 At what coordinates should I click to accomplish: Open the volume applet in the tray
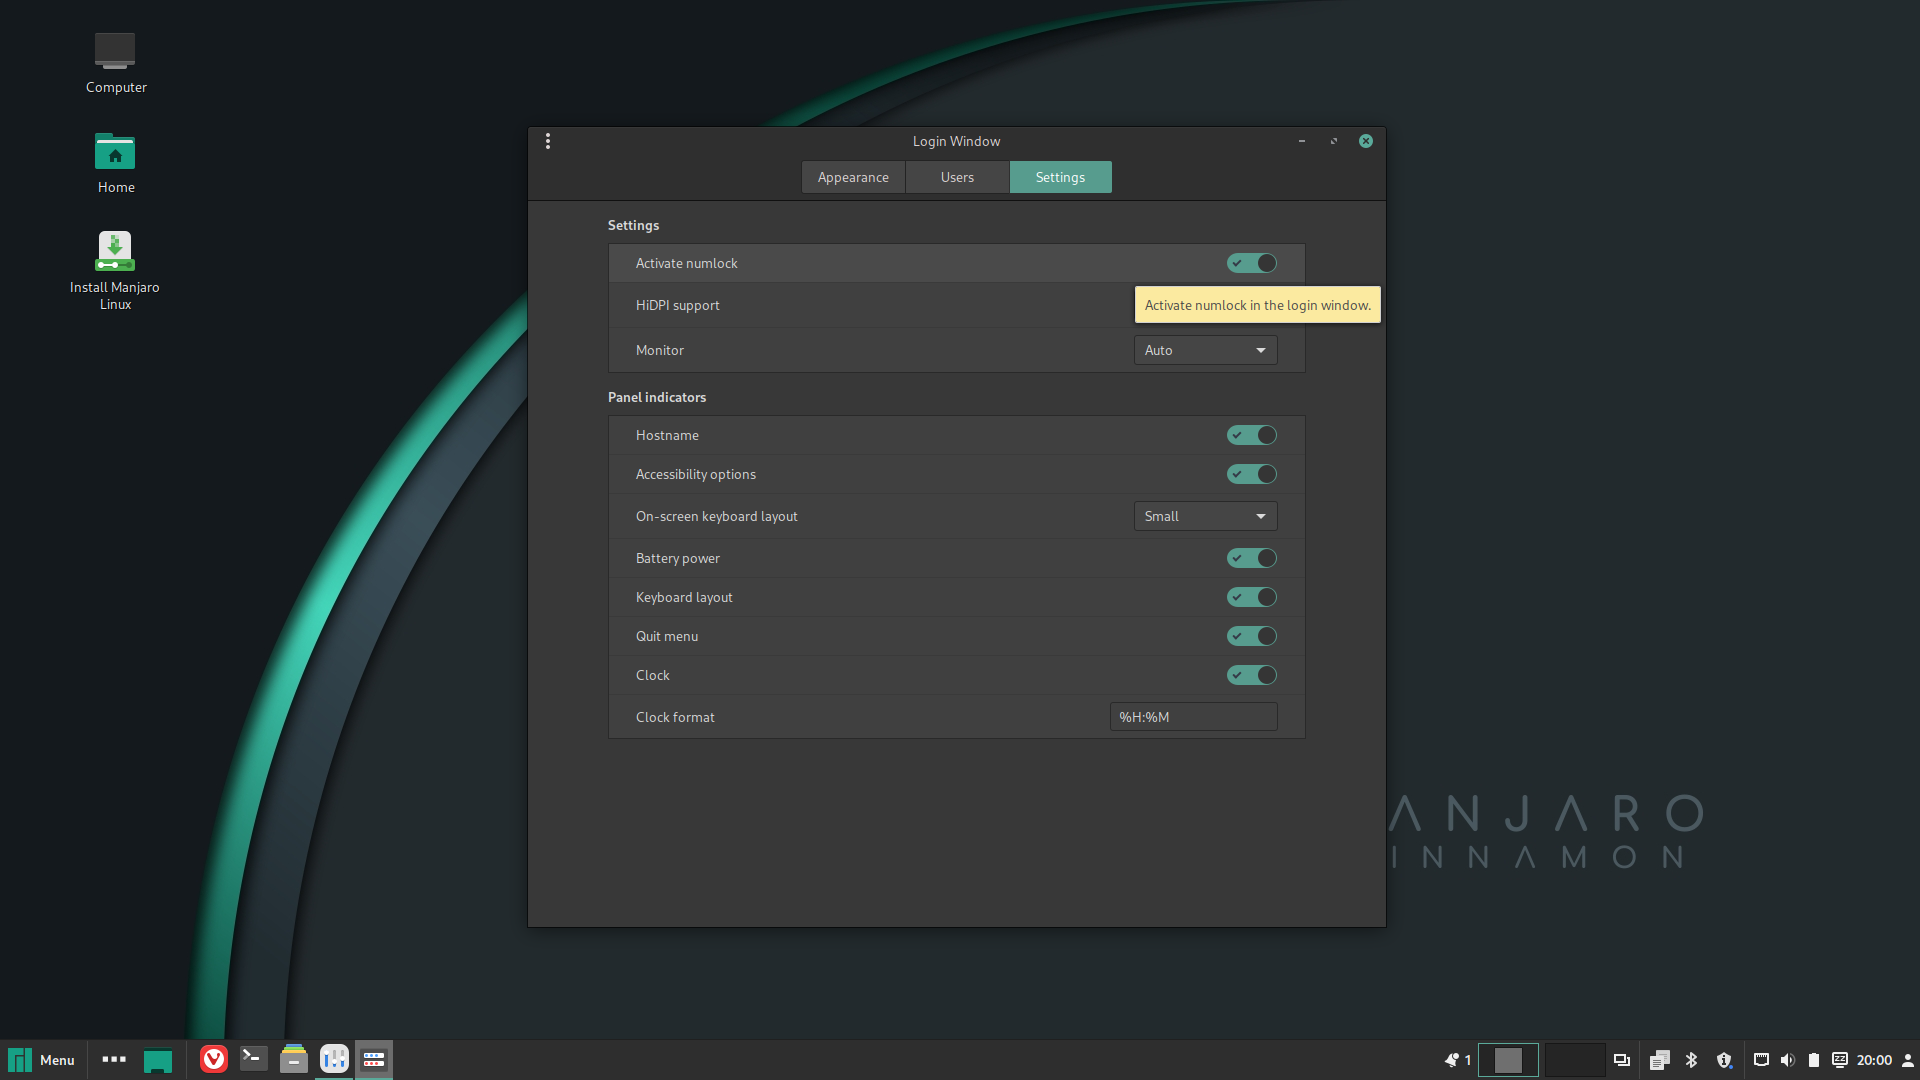1788,1060
